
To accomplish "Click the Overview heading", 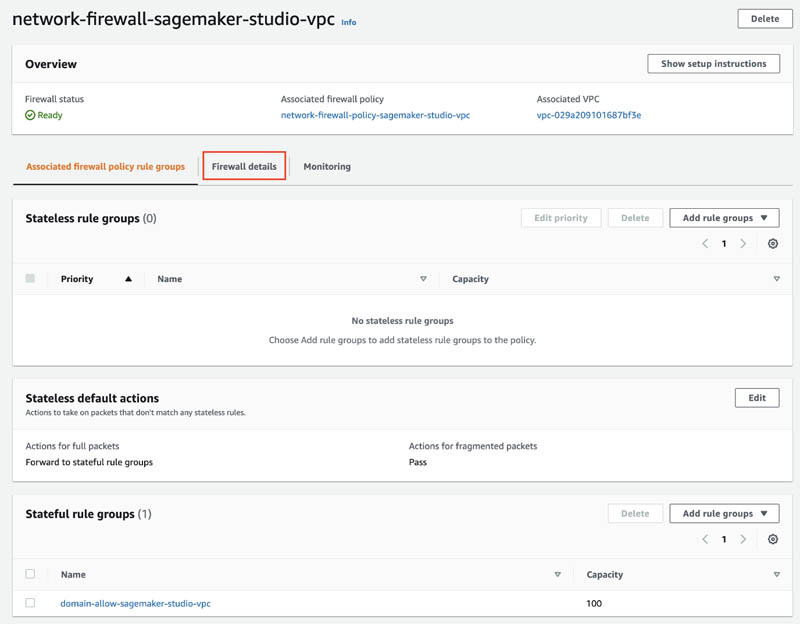I will tap(51, 64).
